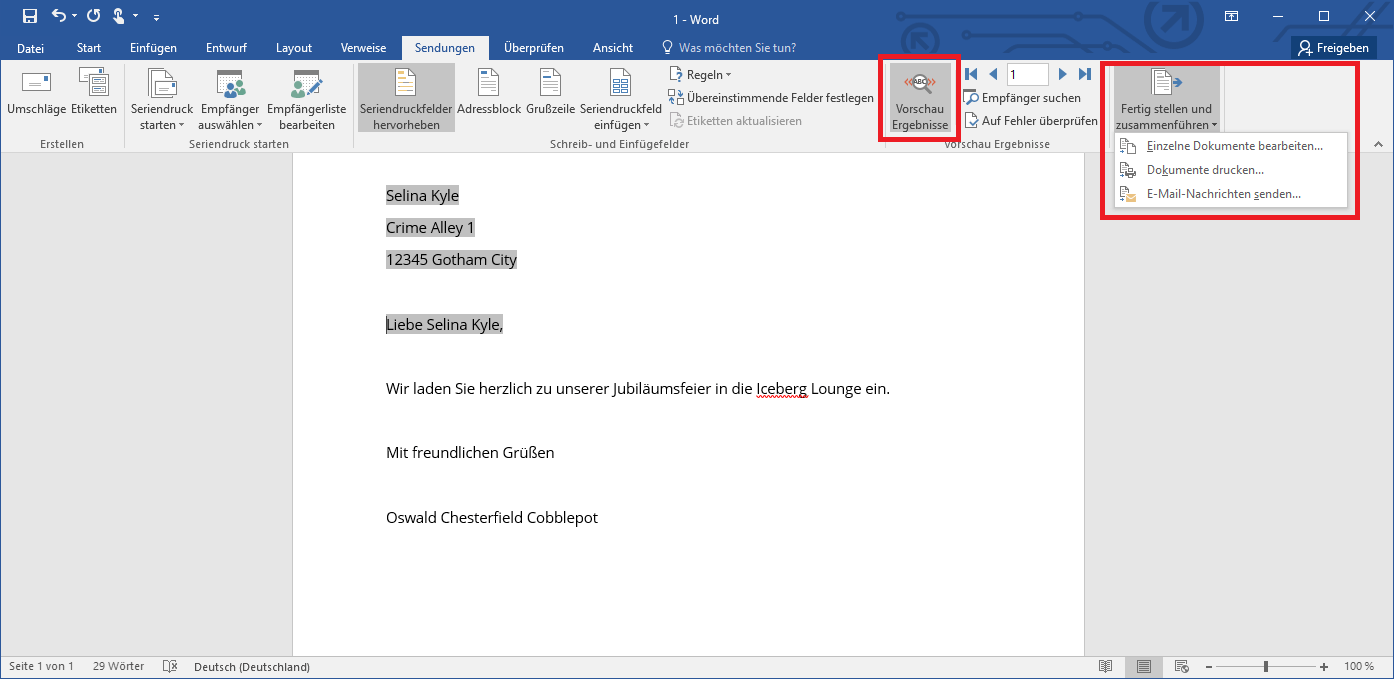Click zoom in plus button
This screenshot has height=679, width=1394.
[x=1324, y=667]
